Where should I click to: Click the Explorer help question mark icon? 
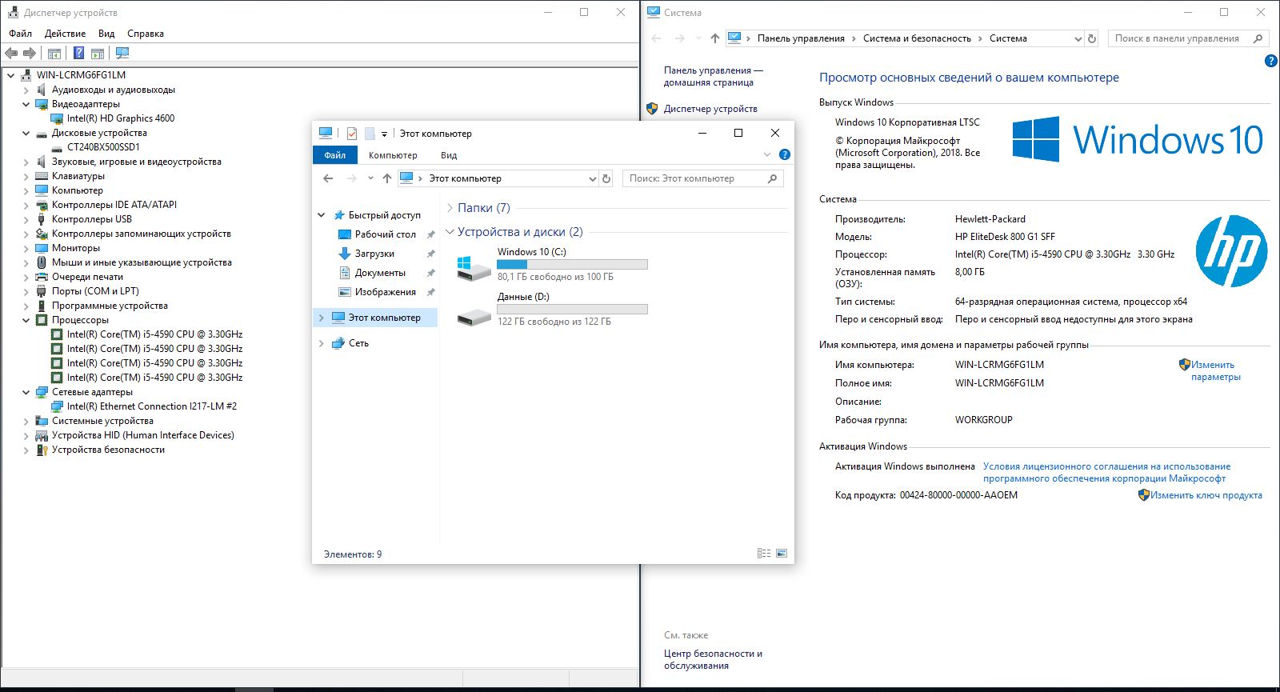coord(784,155)
